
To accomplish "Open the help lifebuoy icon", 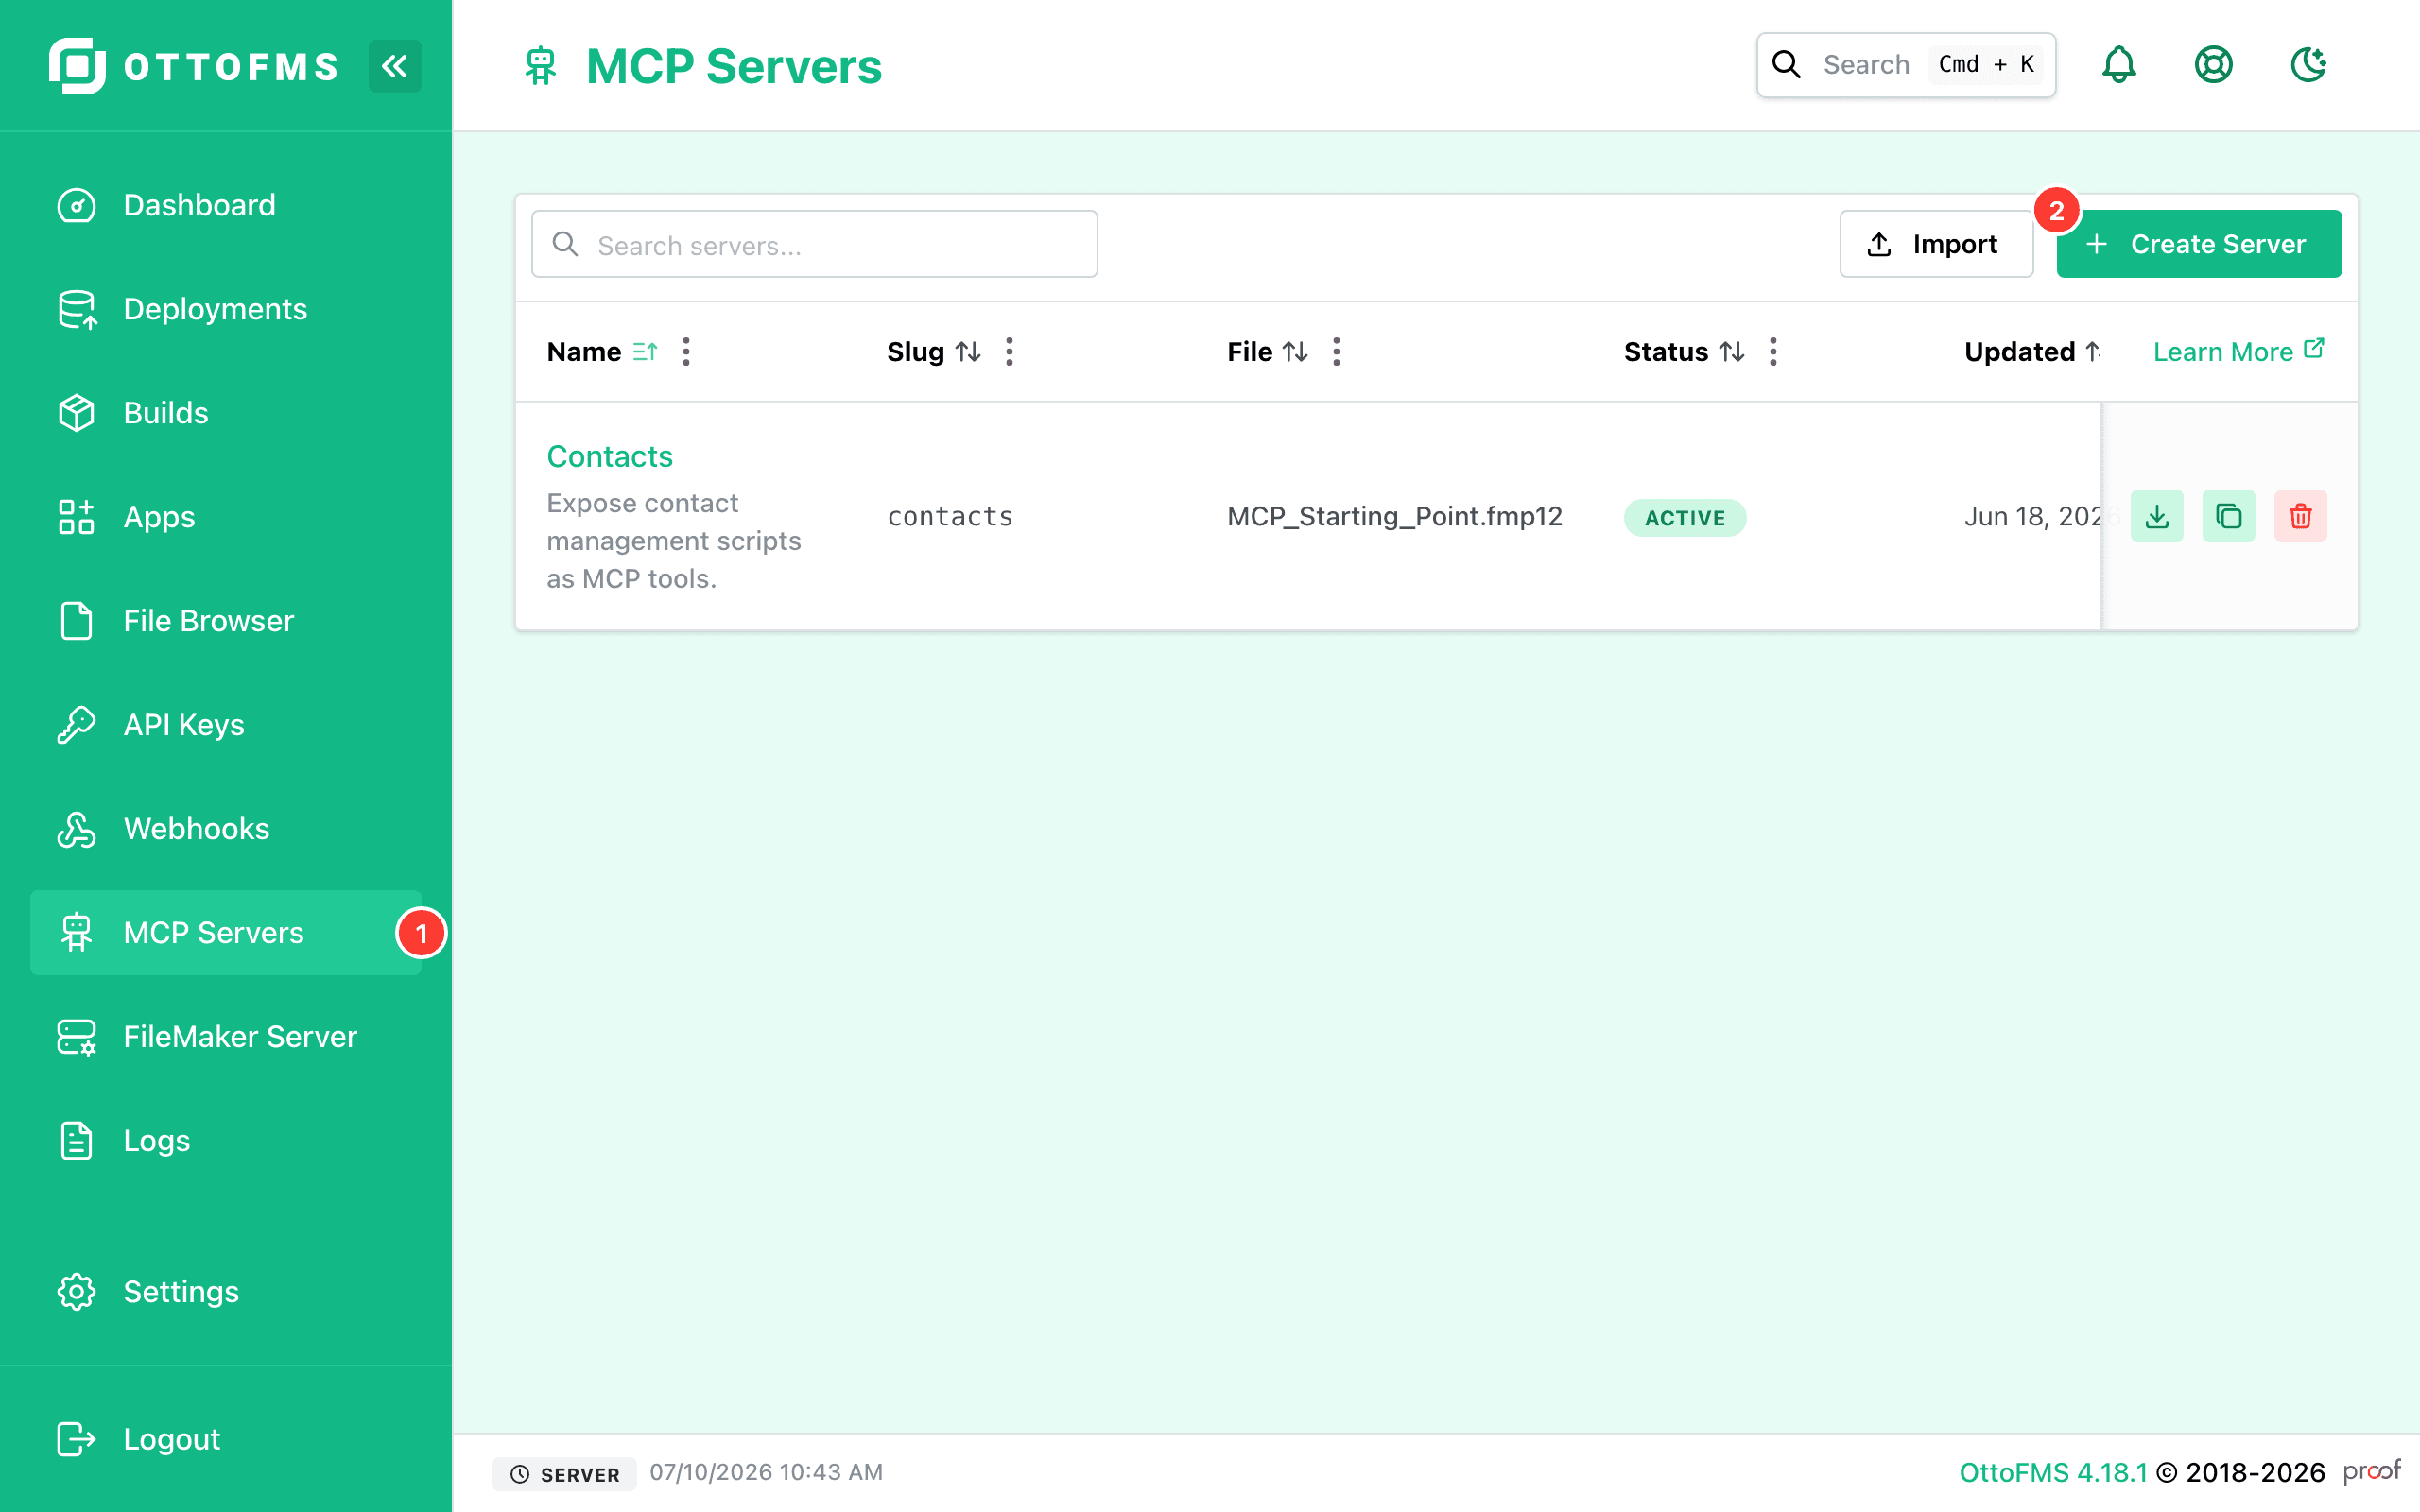I will pyautogui.click(x=2213, y=65).
